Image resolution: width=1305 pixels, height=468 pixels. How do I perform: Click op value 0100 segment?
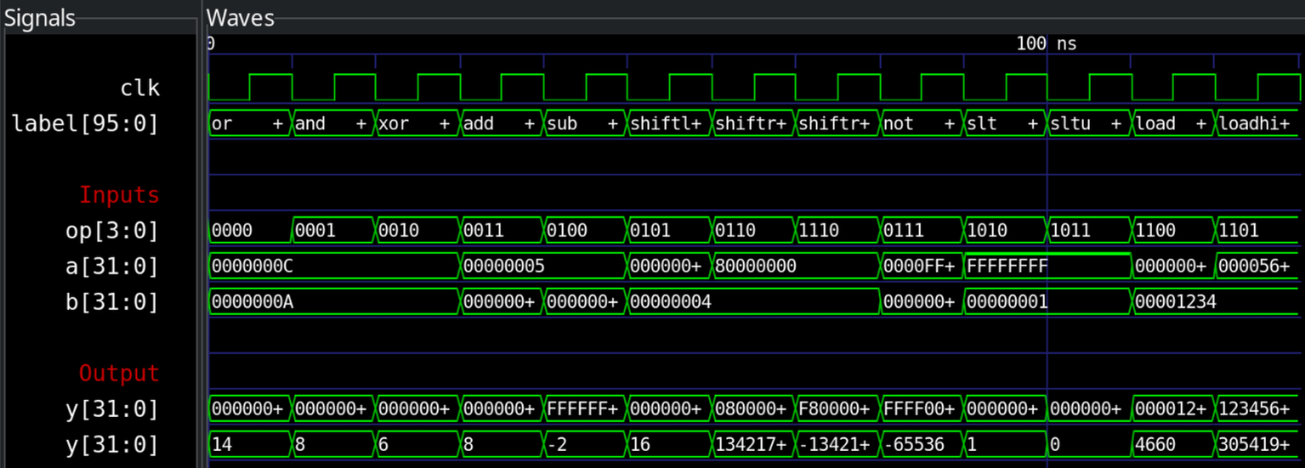pyautogui.click(x=585, y=231)
